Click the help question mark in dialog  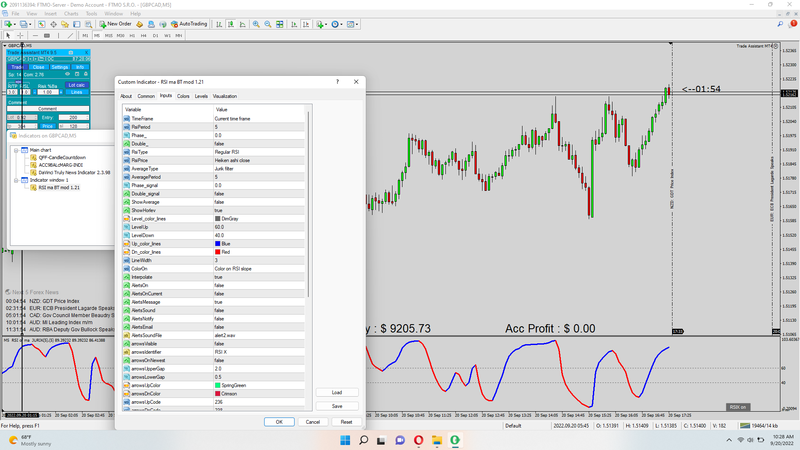pos(339,81)
